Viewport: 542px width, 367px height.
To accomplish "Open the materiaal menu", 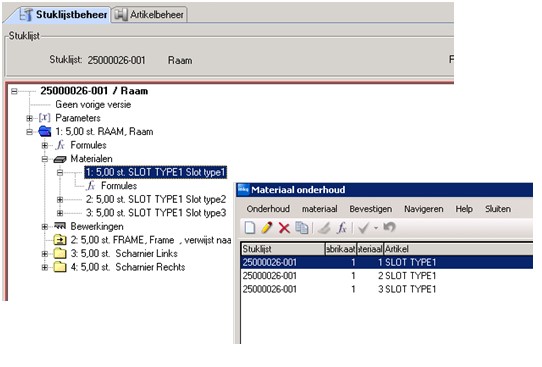I will [320, 209].
